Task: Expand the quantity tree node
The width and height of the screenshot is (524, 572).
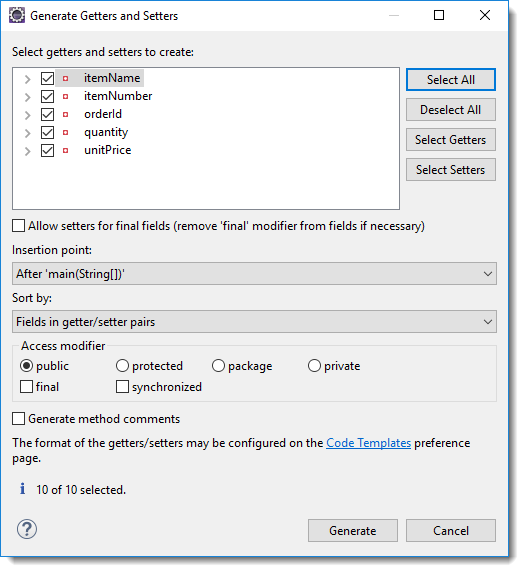Action: coord(28,133)
